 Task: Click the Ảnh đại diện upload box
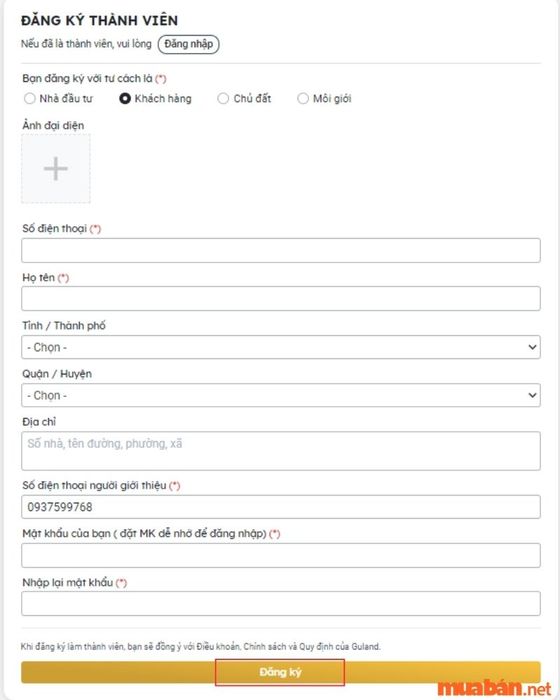tap(56, 169)
